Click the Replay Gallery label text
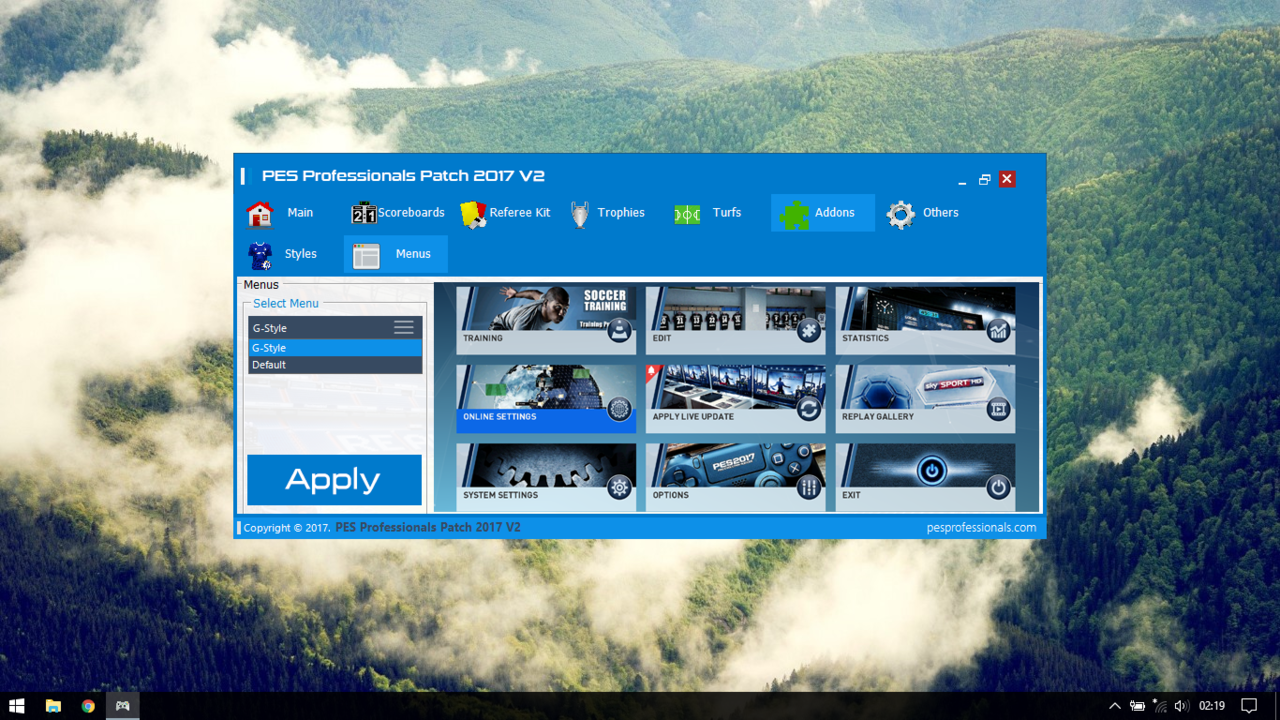The height and width of the screenshot is (720, 1280). 878,417
